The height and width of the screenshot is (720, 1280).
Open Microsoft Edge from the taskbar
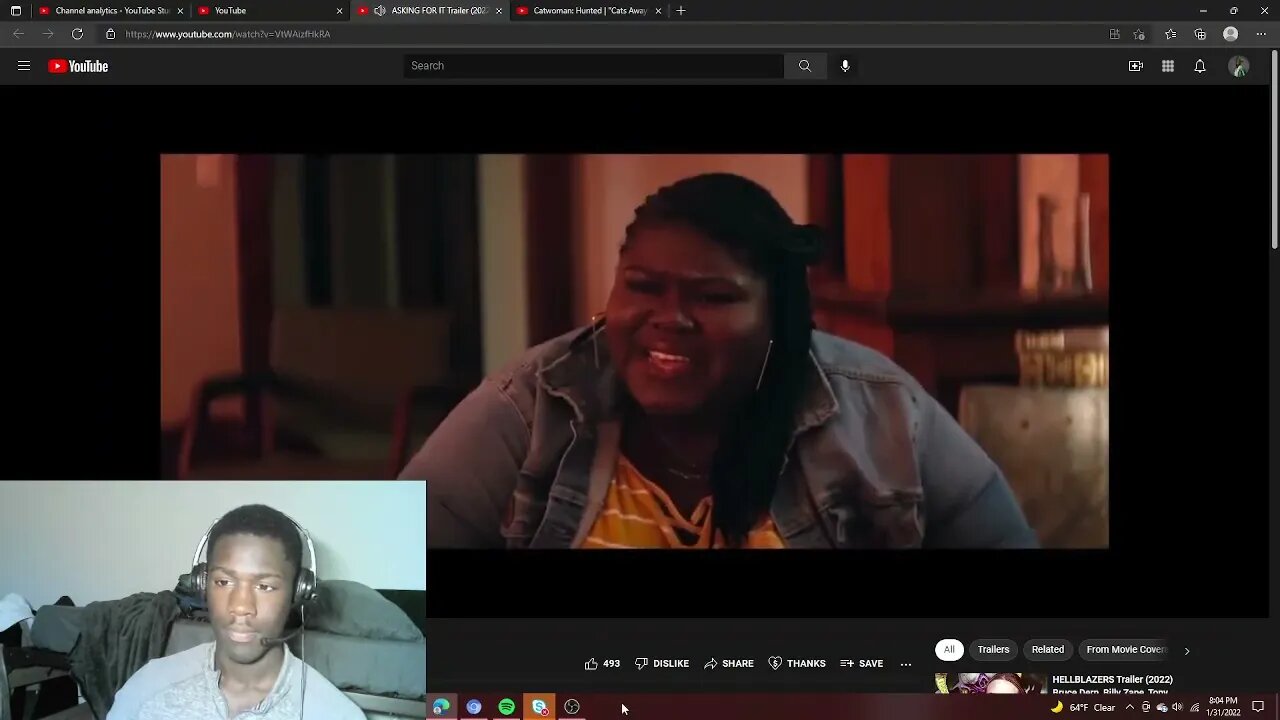point(441,707)
